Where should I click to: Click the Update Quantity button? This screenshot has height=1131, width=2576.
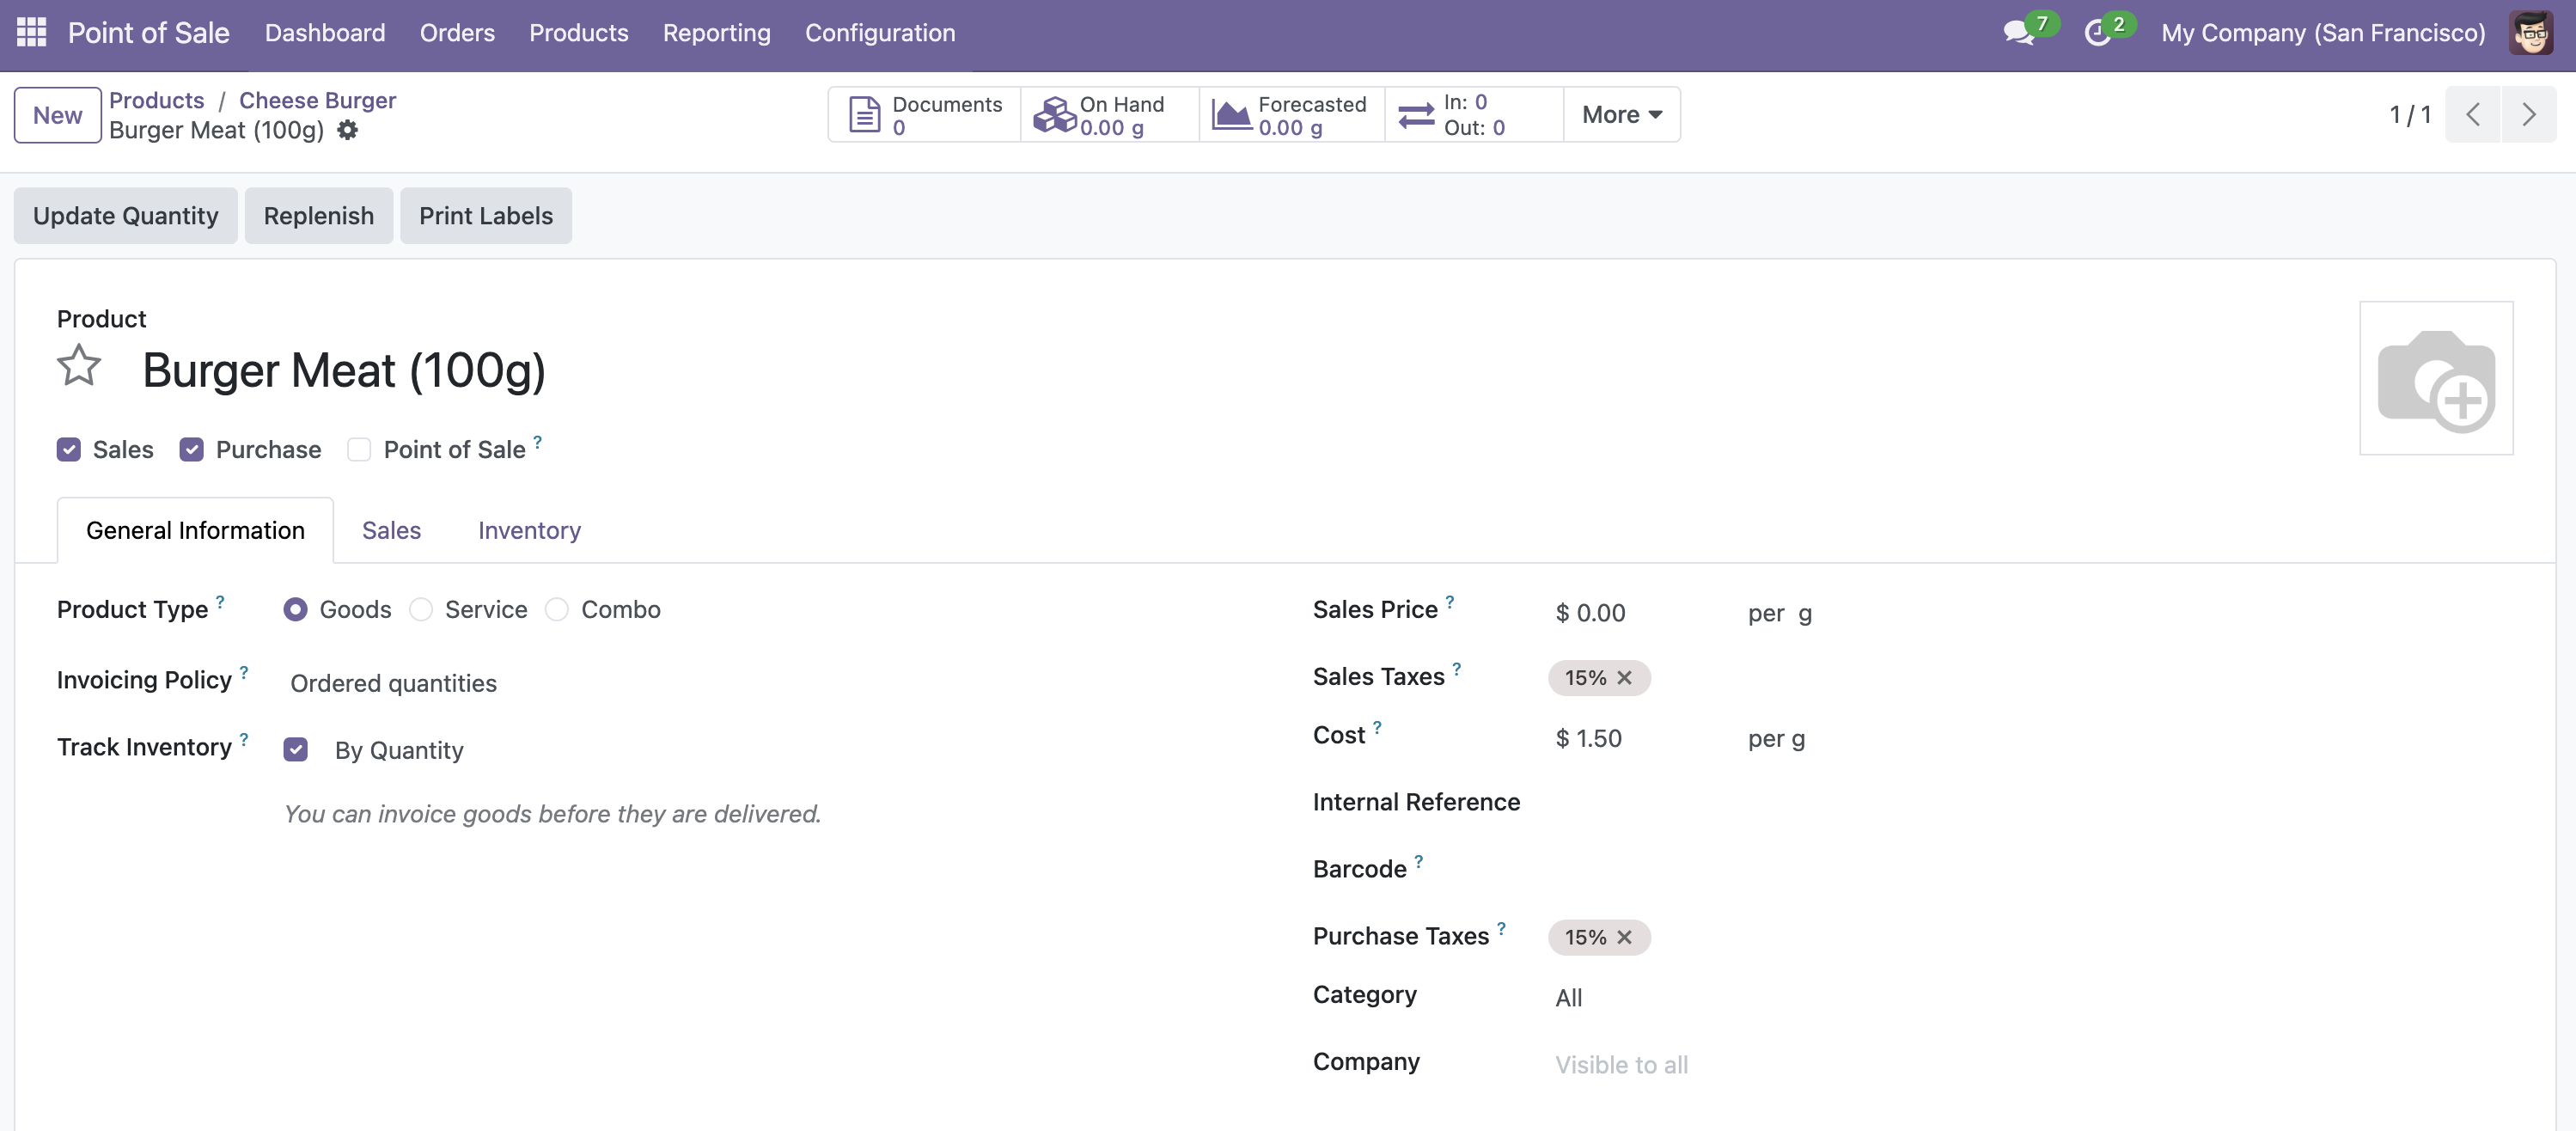(x=125, y=216)
